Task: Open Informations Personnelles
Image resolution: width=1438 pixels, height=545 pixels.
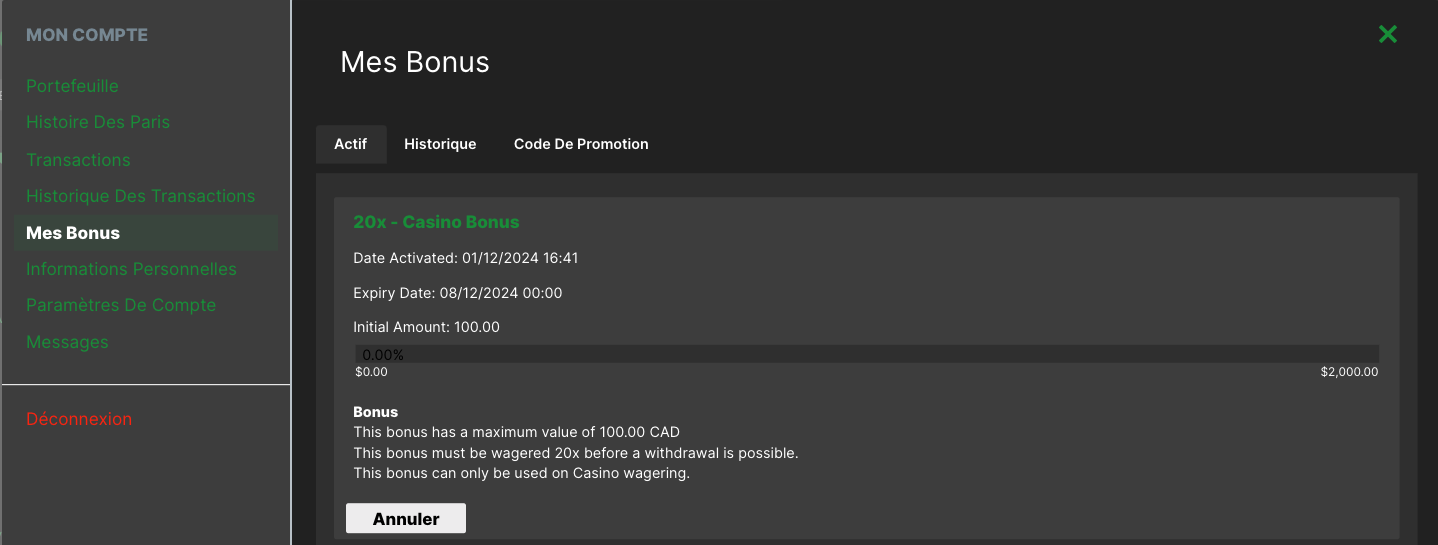Action: [131, 269]
